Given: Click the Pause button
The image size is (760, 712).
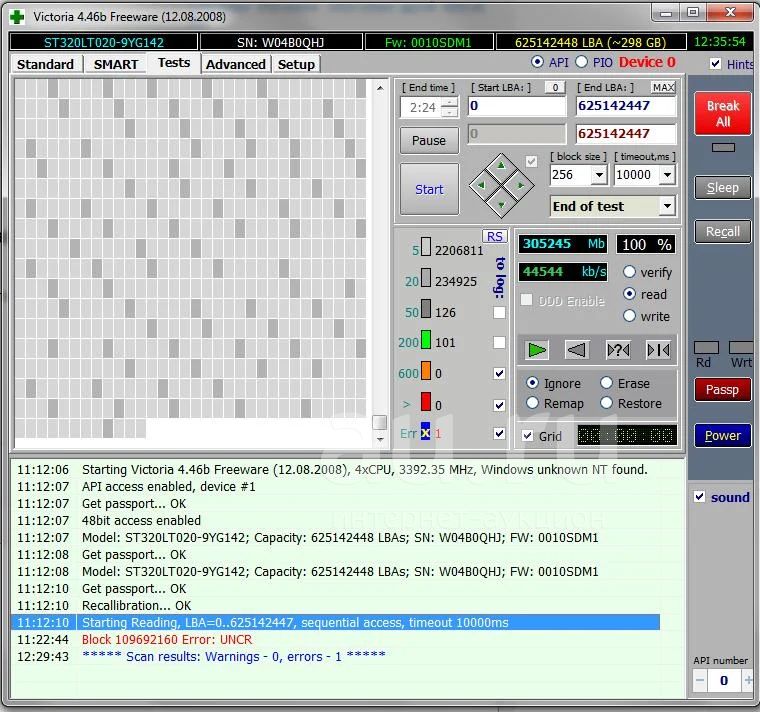Looking at the screenshot, I should 429,141.
